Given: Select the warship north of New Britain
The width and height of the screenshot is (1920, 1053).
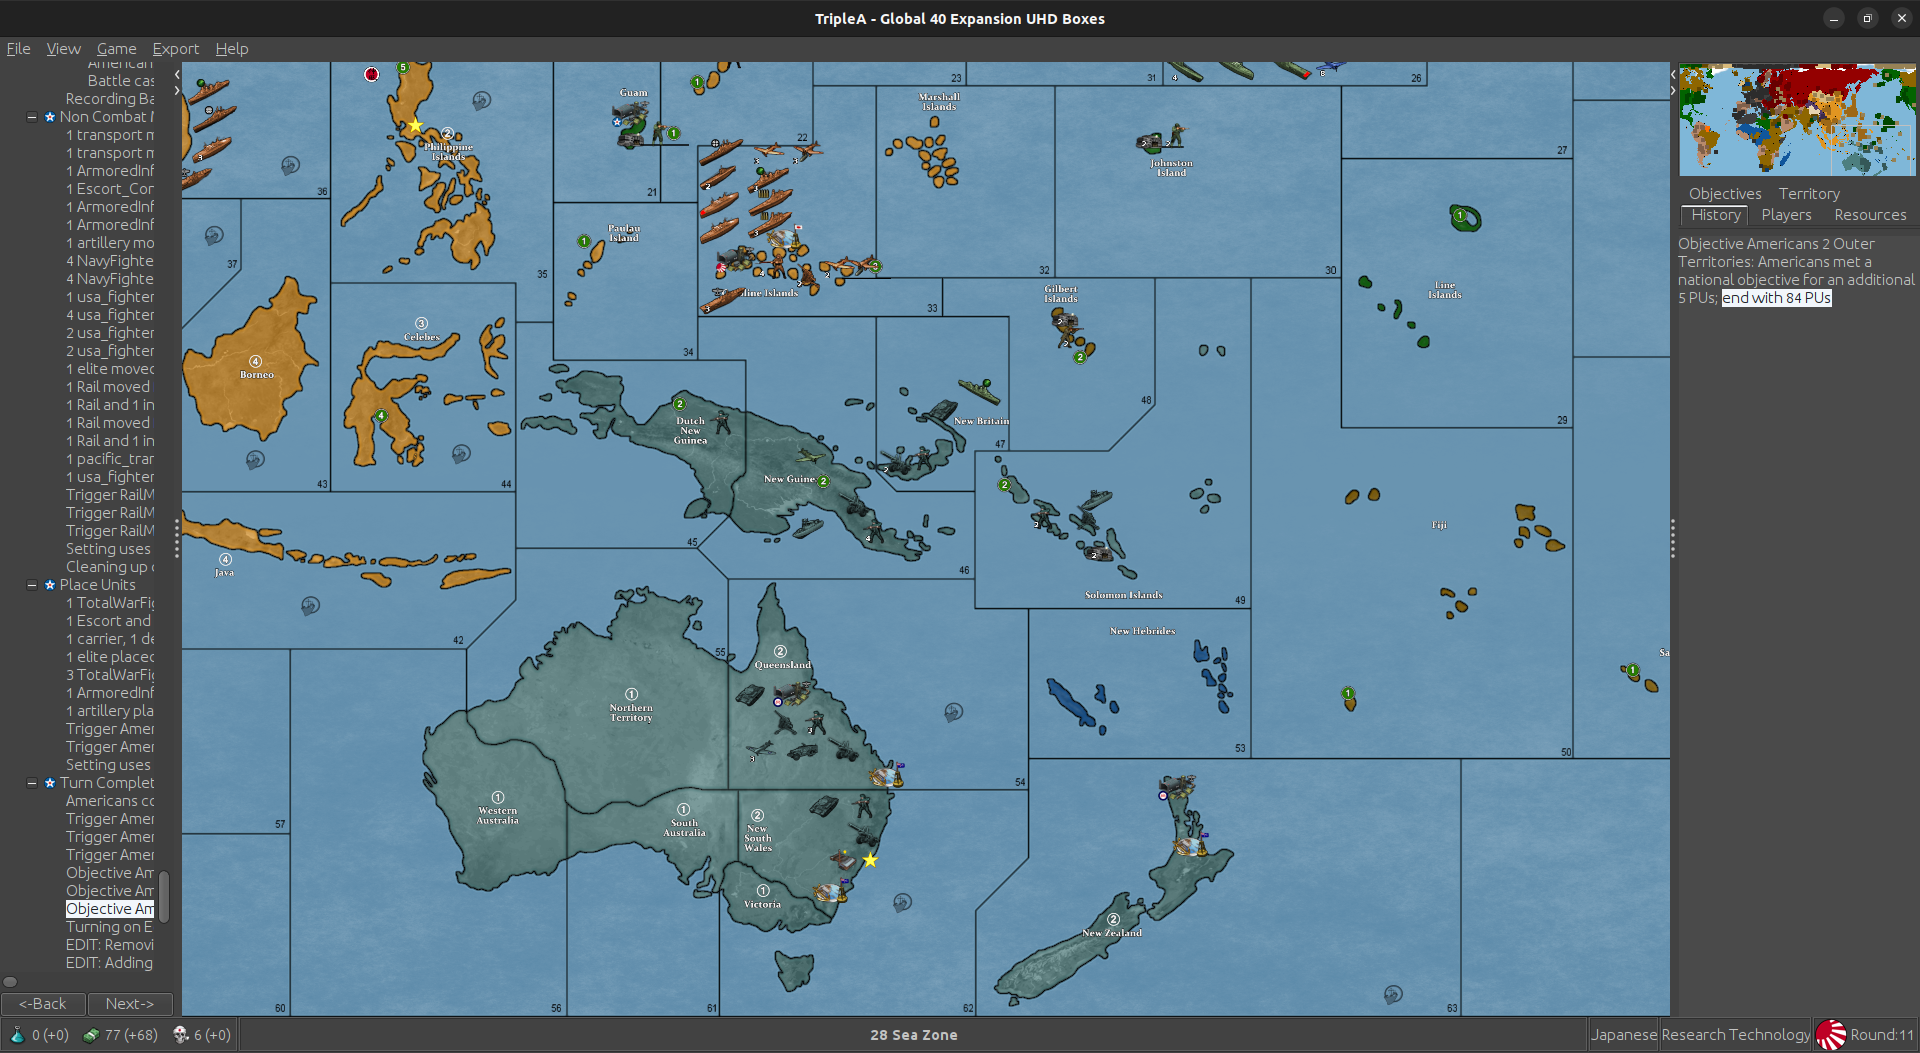Looking at the screenshot, I should (x=978, y=390).
